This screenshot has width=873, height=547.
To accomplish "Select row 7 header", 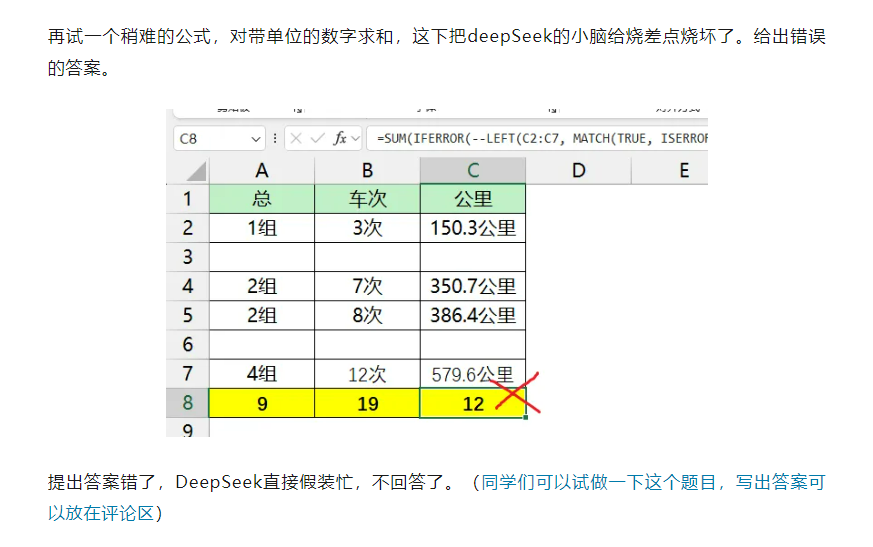I will 188,374.
